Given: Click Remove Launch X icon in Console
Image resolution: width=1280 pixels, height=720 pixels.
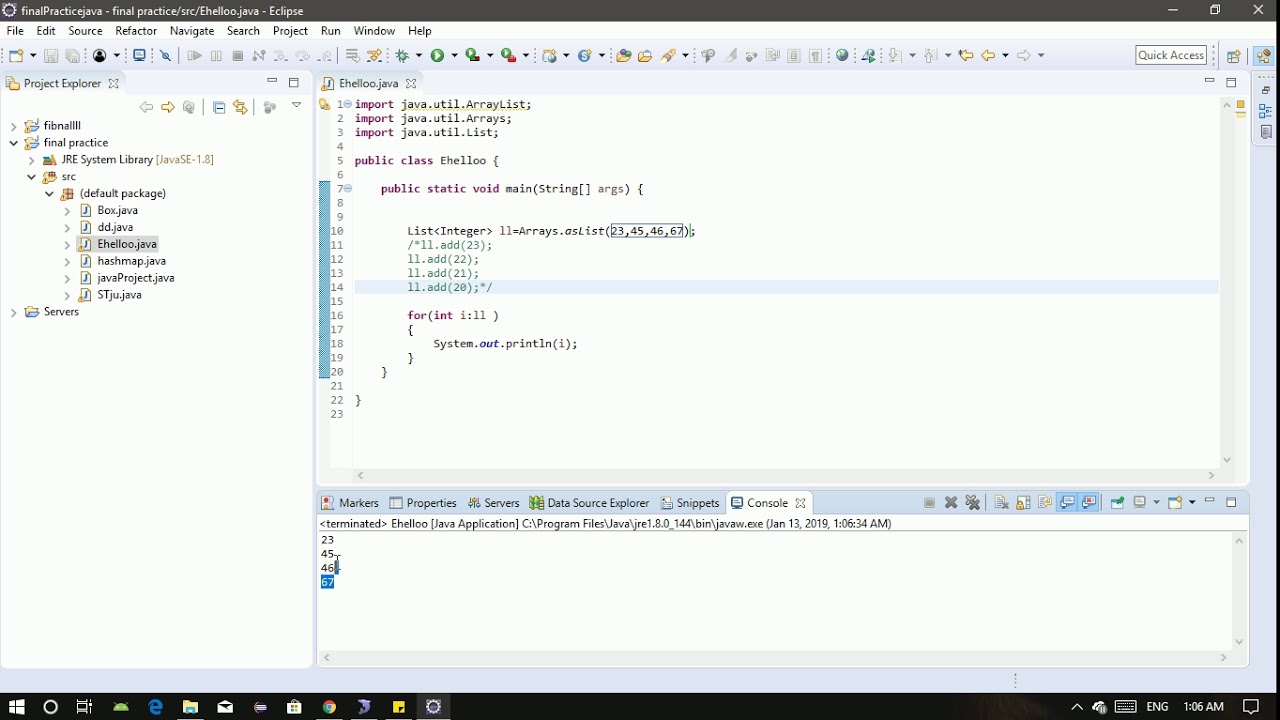Looking at the screenshot, I should tap(951, 503).
